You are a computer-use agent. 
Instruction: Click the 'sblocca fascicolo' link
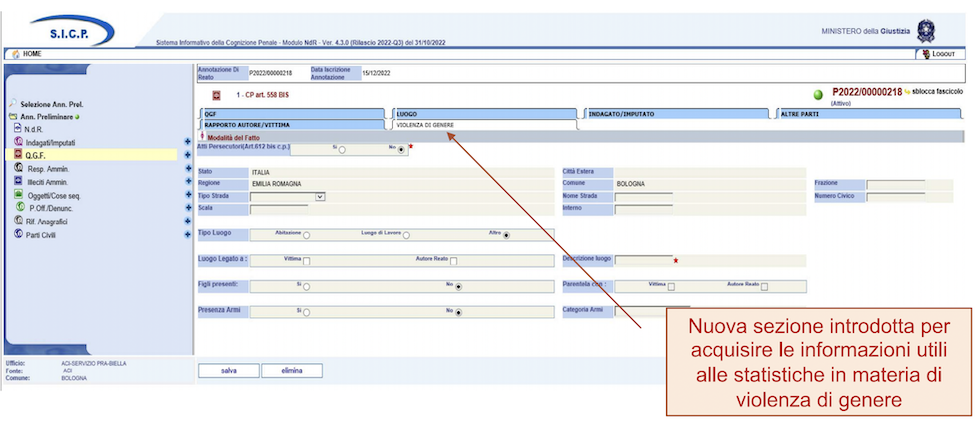pos(937,92)
